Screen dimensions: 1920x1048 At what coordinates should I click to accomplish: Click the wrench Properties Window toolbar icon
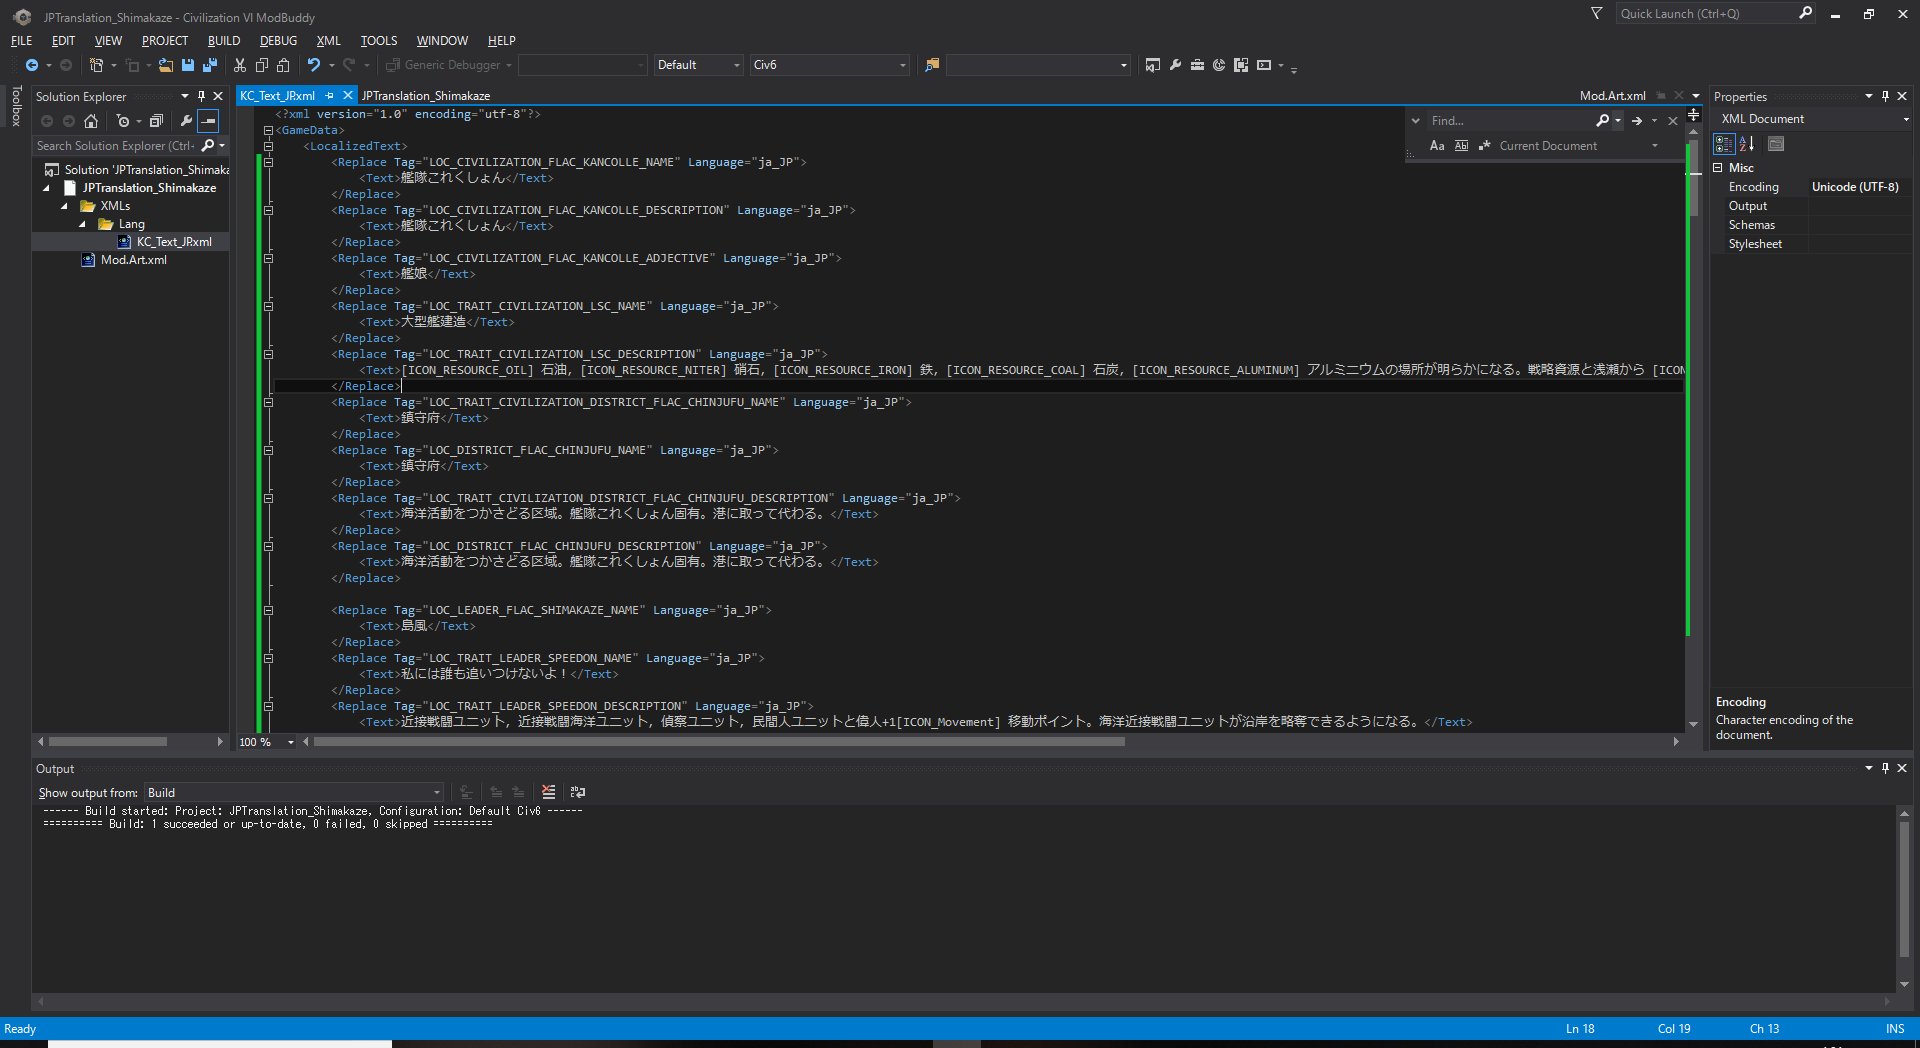pyautogui.click(x=1175, y=65)
